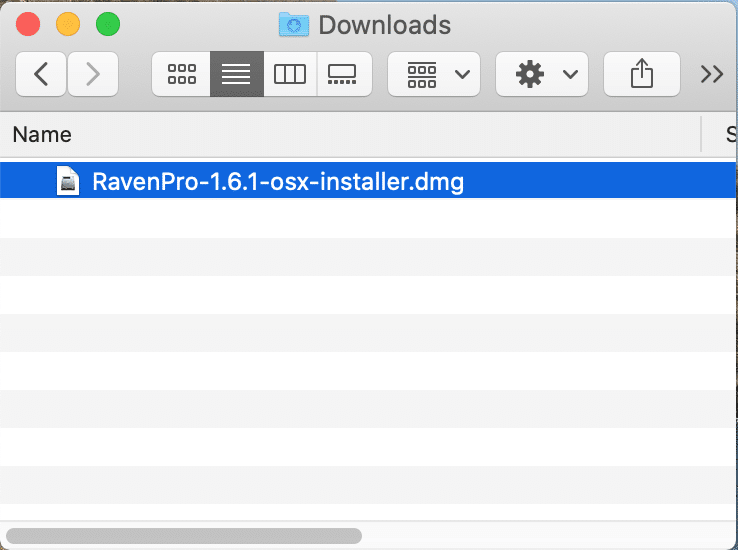The height and width of the screenshot is (550, 738).
Task: Switch to list view
Action: [x=237, y=74]
